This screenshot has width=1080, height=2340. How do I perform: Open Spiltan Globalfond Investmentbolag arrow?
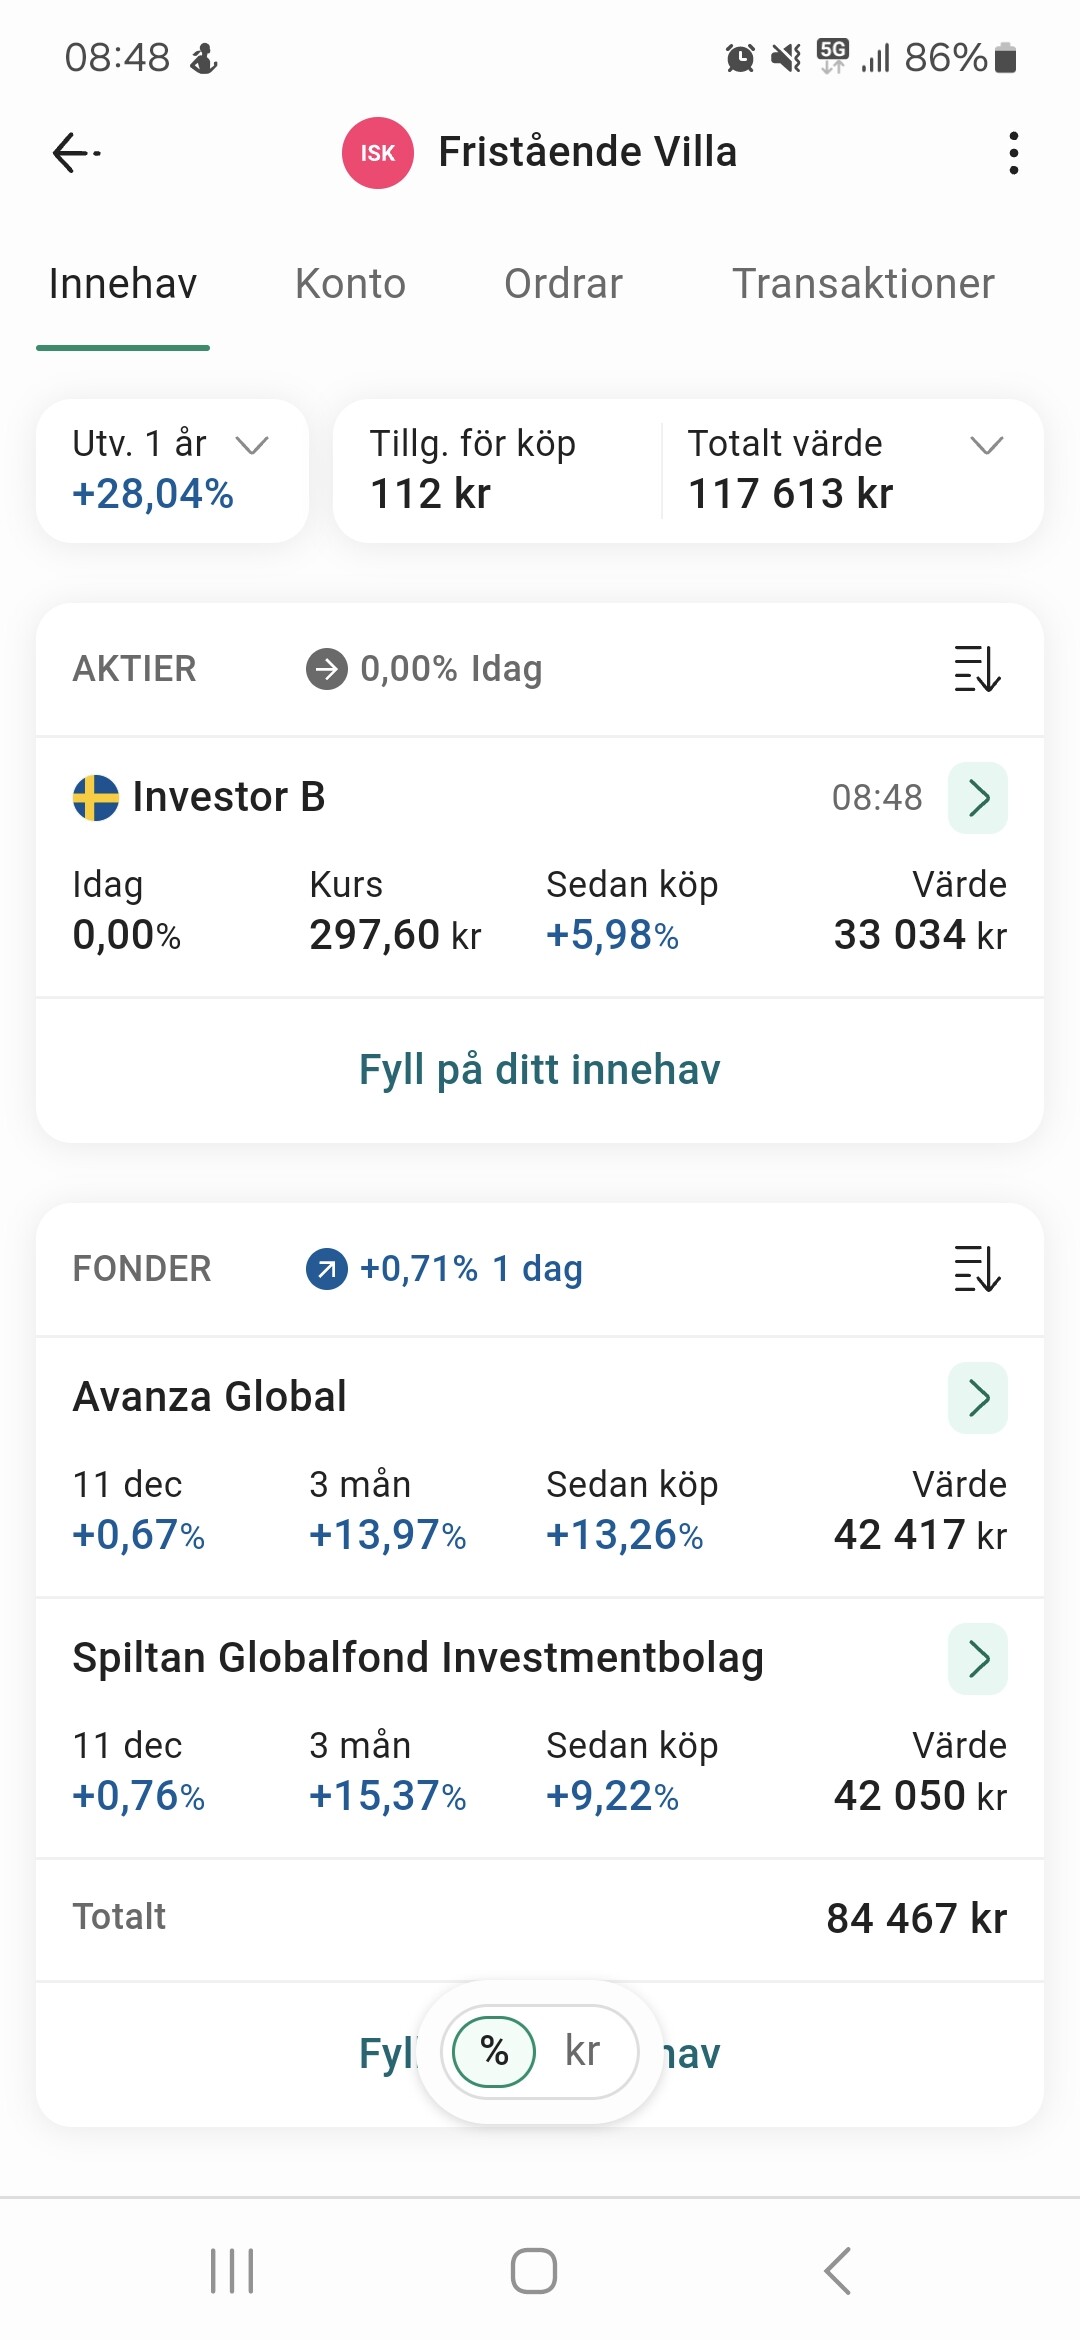click(978, 1659)
